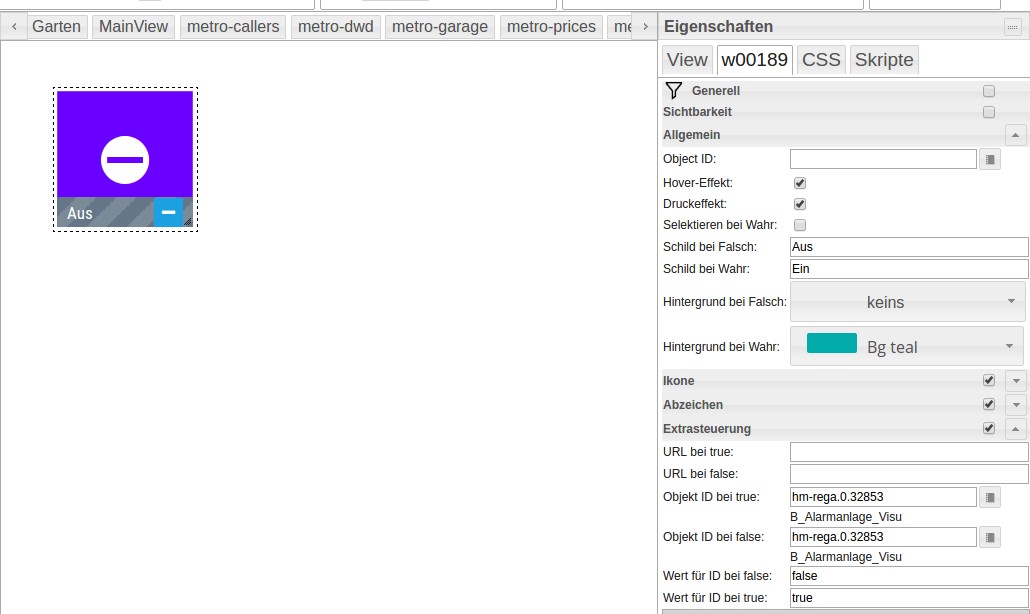Click the blue minus badge on the tile
This screenshot has height=614, width=1030.
tap(168, 212)
